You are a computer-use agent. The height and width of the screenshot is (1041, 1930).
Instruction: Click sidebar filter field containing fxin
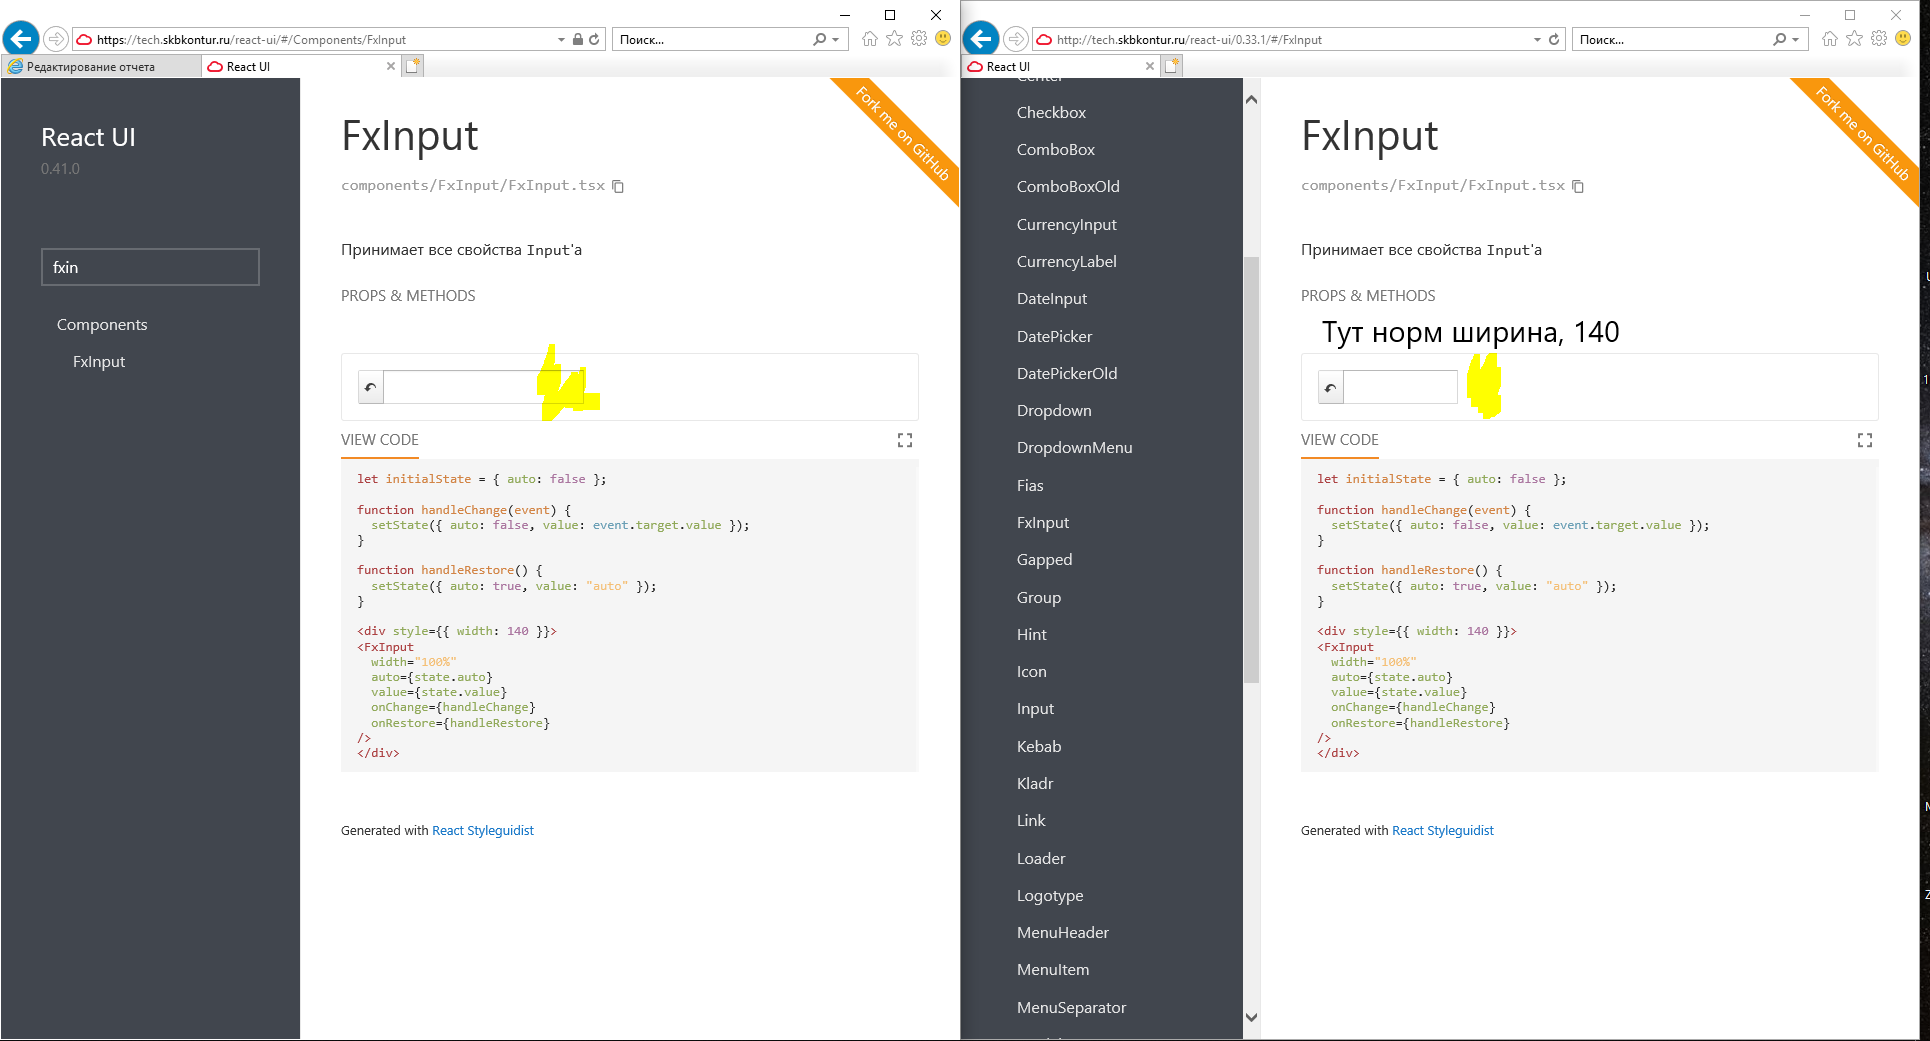(x=150, y=267)
